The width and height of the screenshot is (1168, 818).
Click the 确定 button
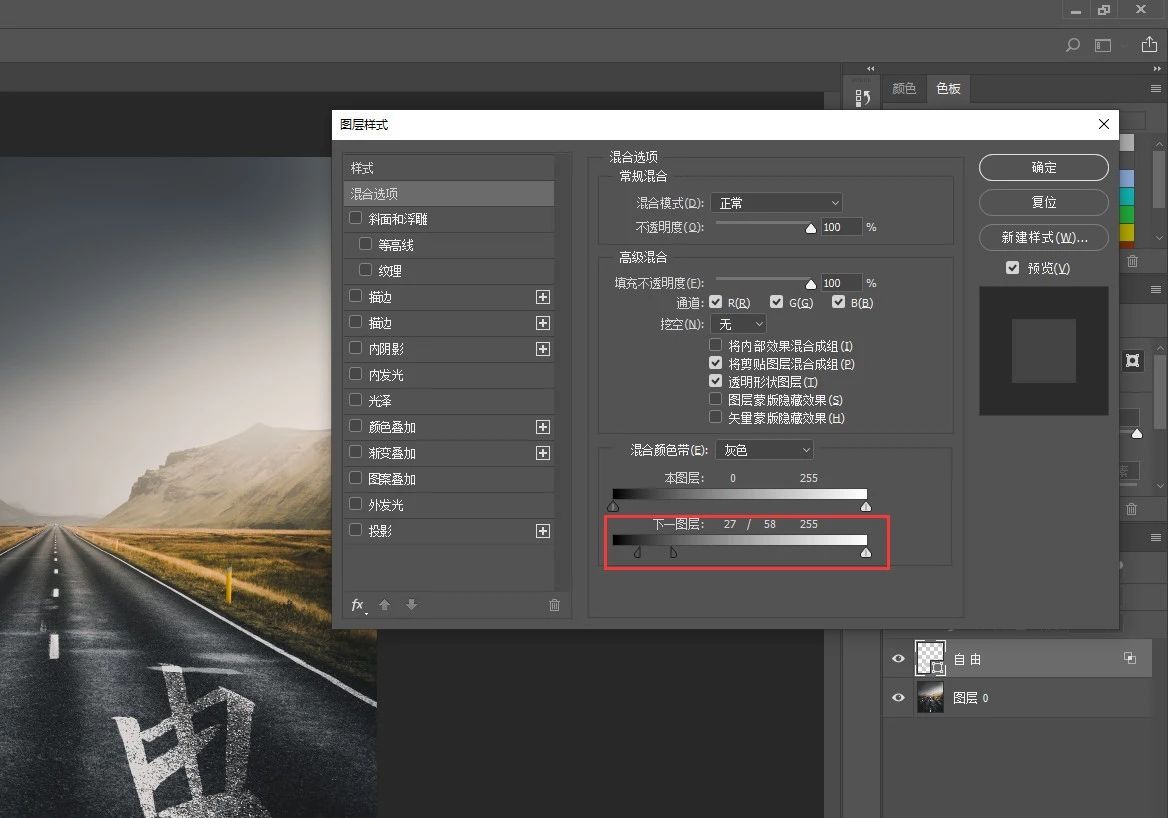tap(1043, 168)
